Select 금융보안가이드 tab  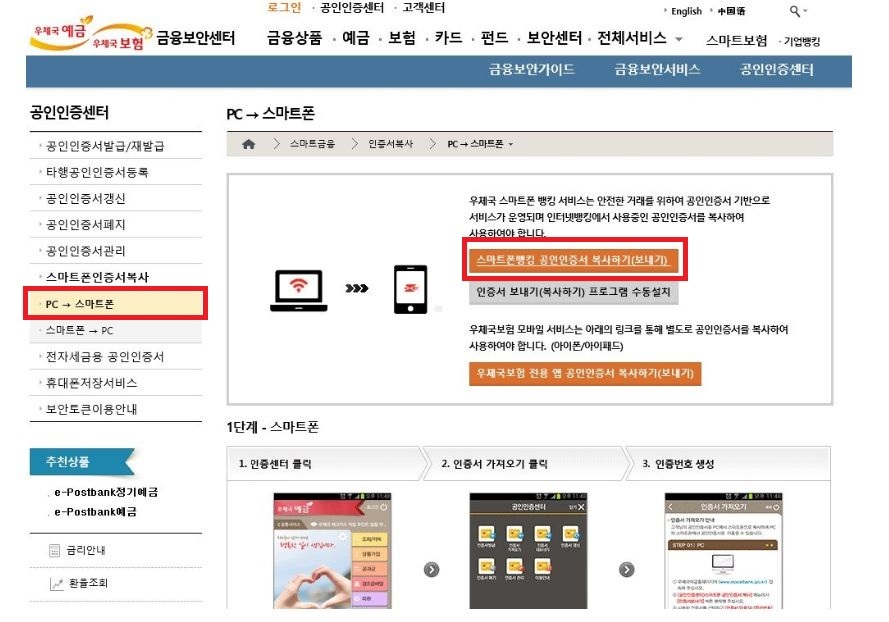pos(532,70)
